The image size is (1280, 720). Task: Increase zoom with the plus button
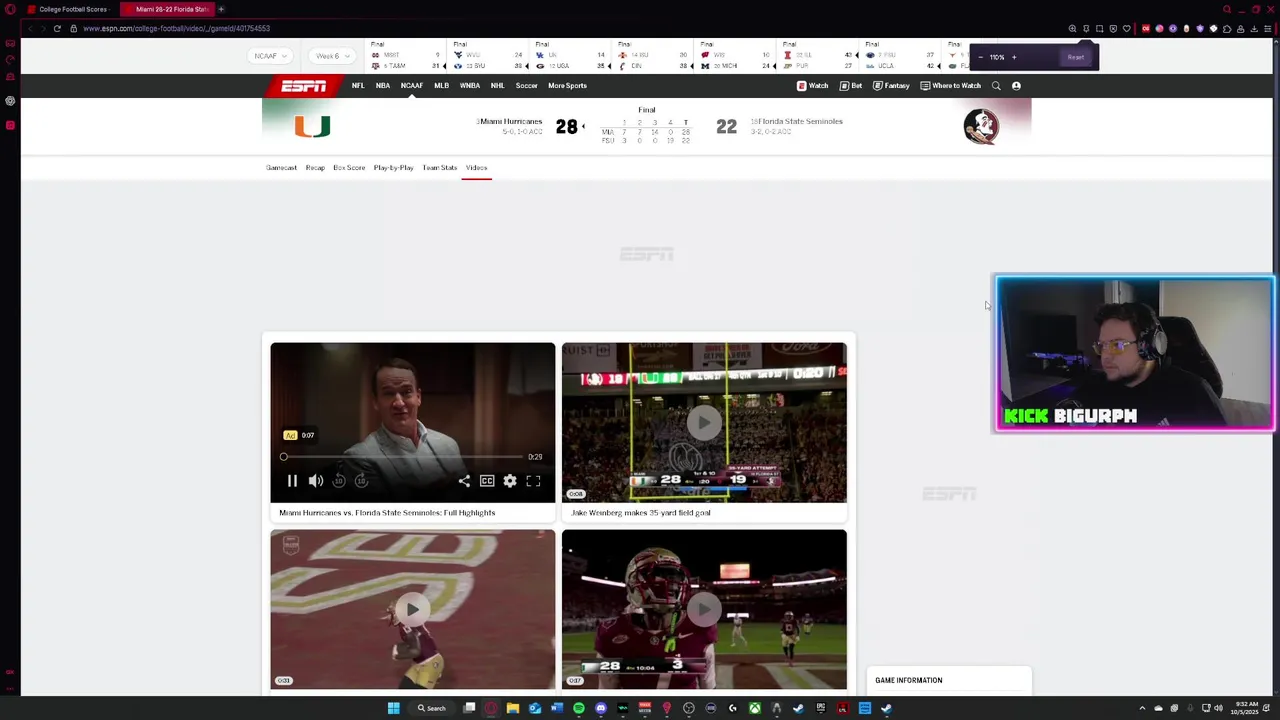1014,57
